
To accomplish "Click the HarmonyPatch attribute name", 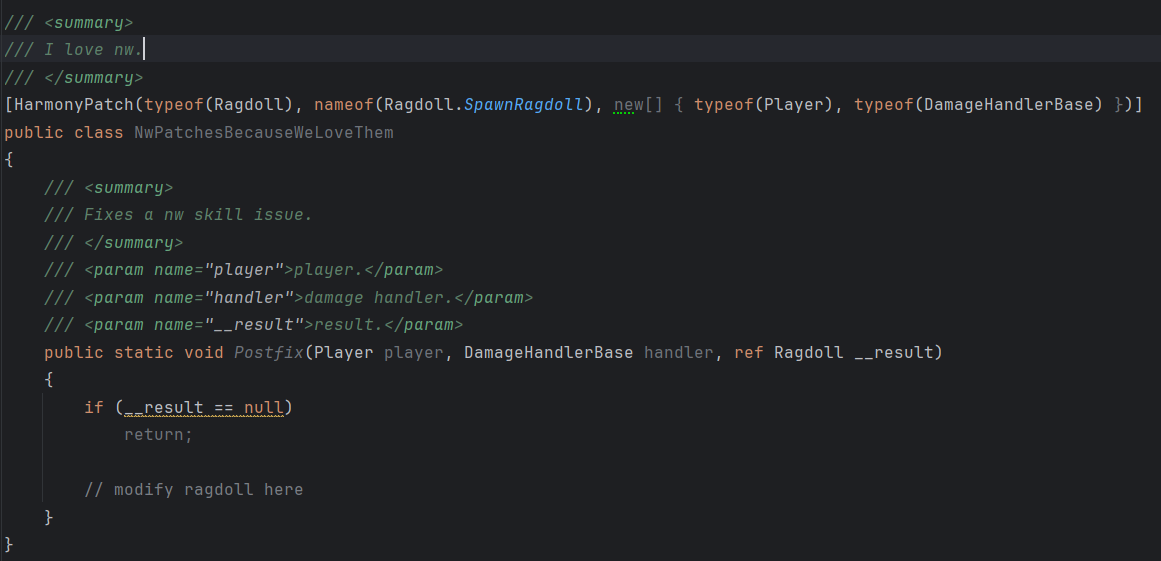I will (x=74, y=105).
